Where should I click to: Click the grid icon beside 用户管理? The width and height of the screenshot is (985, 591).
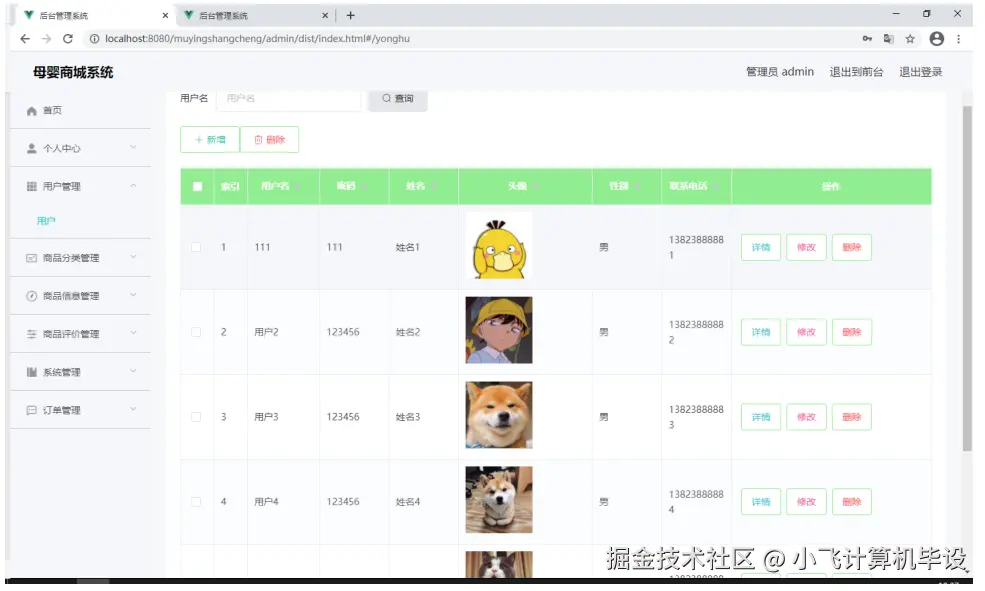(34, 185)
